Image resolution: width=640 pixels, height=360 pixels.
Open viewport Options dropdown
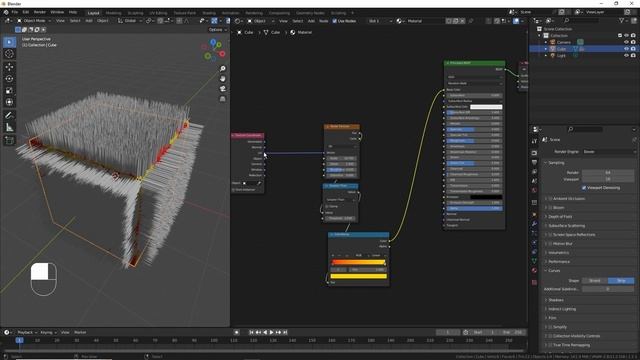pyautogui.click(x=217, y=29)
